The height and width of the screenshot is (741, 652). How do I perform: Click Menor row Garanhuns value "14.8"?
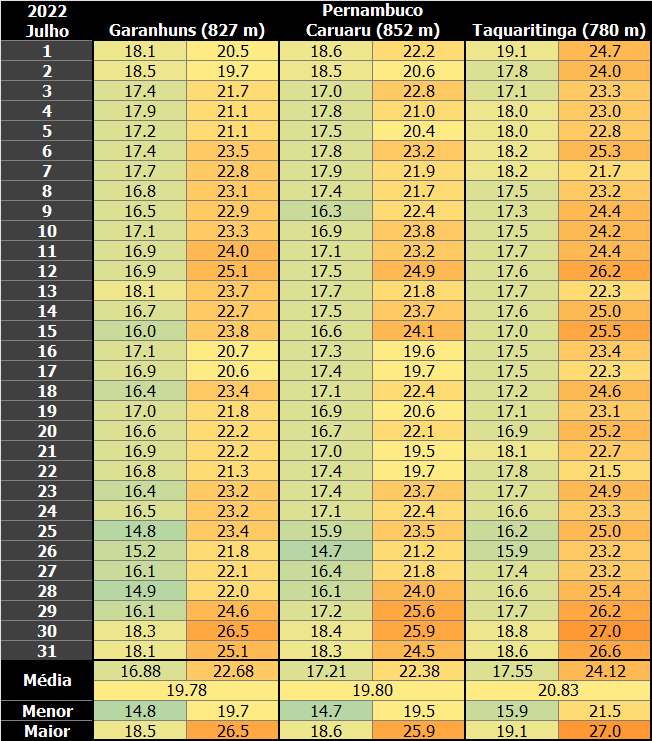(140, 711)
